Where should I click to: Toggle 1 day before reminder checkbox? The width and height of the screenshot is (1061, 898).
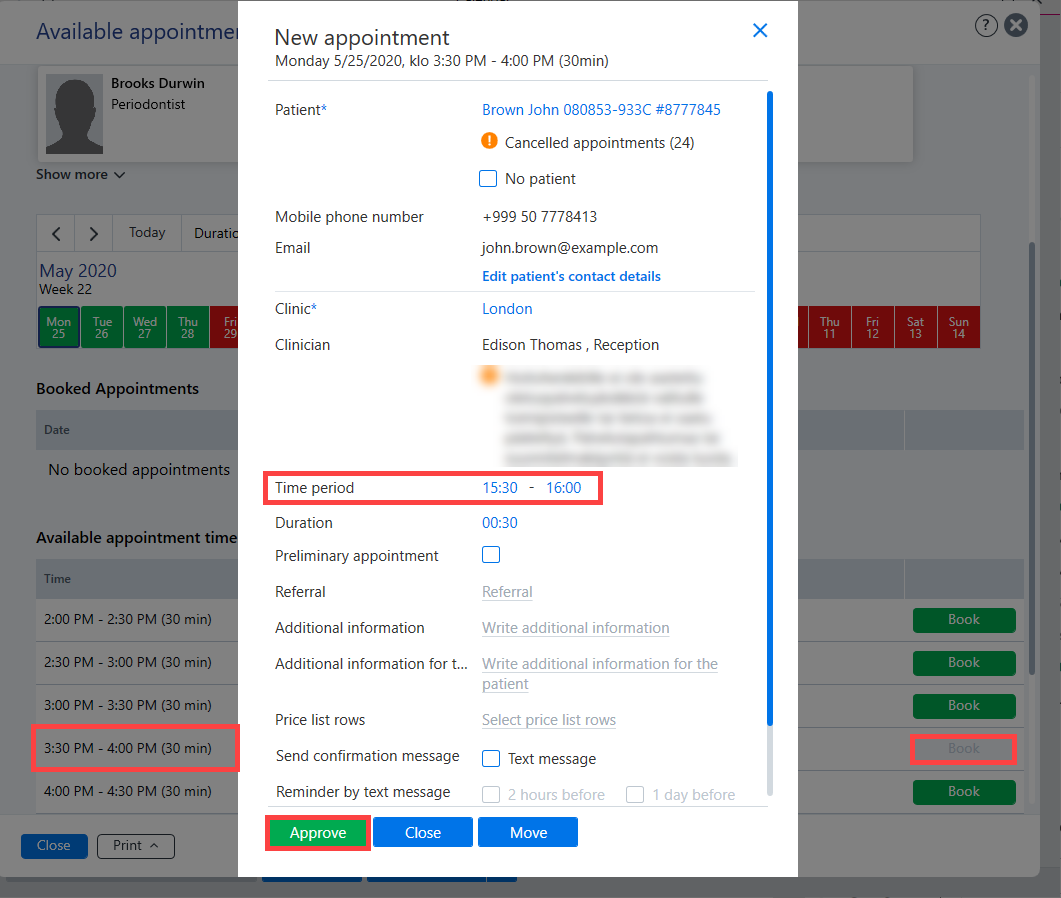[x=635, y=794]
